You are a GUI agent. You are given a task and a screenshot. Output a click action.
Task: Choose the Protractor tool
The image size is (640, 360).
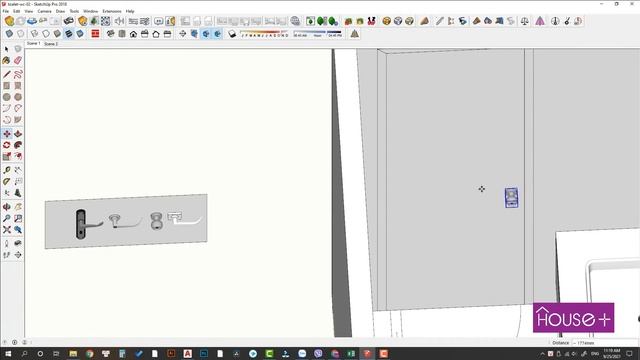[7, 181]
